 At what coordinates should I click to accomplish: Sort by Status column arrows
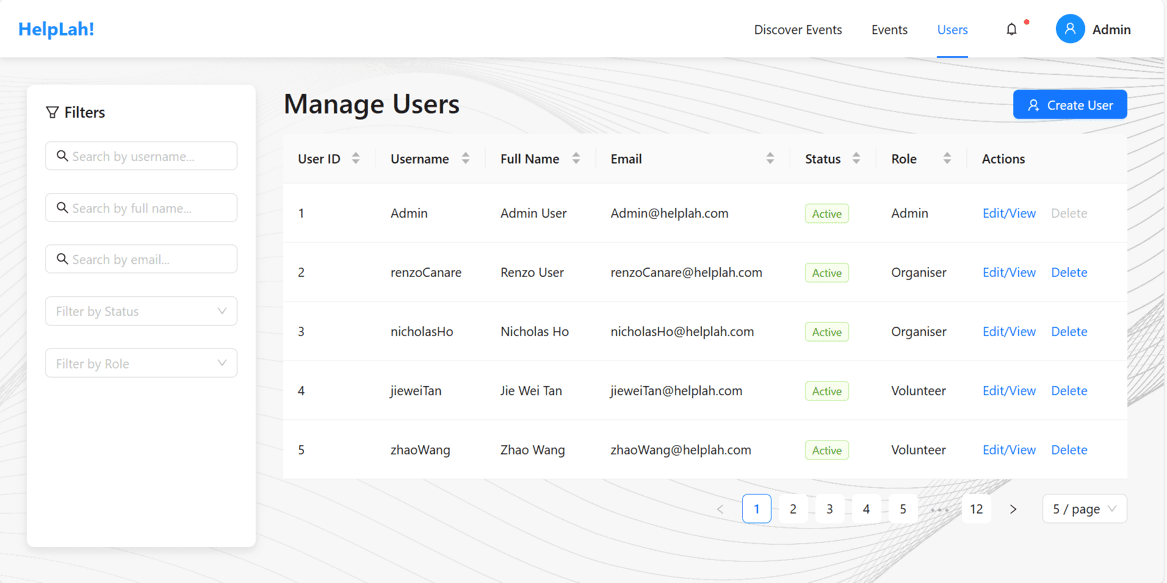pyautogui.click(x=857, y=159)
